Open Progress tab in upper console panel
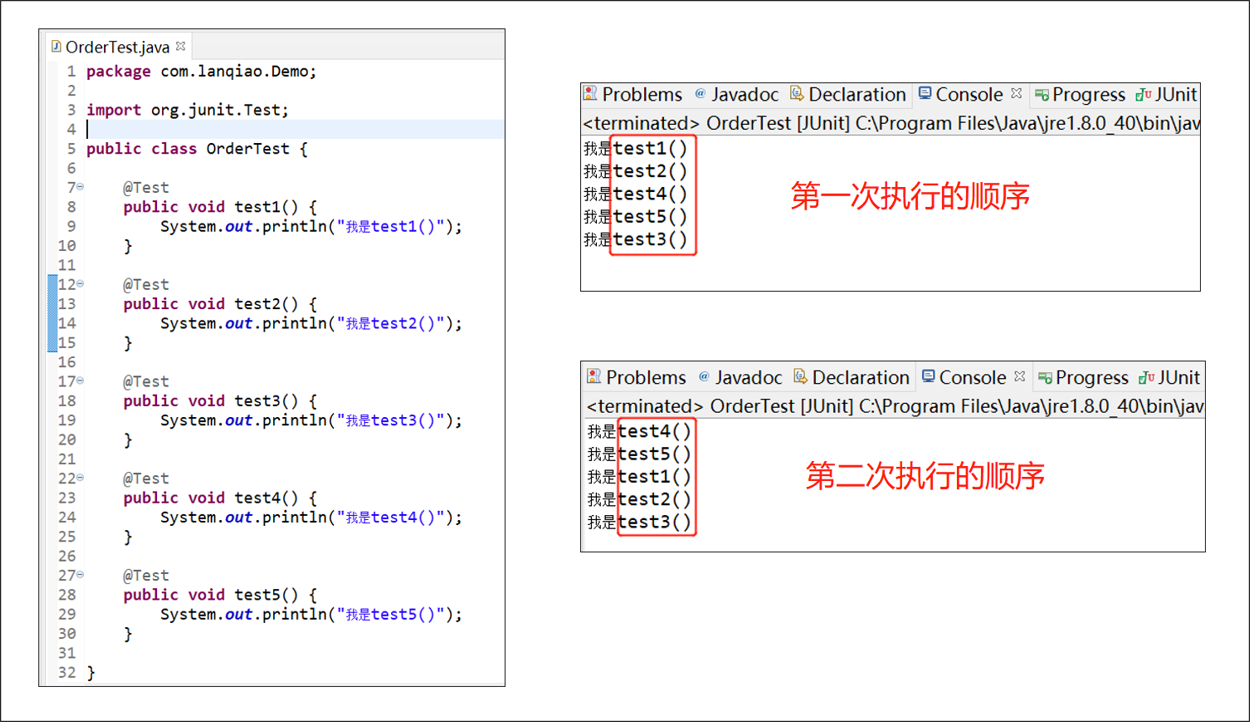Image resolution: width=1250 pixels, height=722 pixels. (1080, 94)
